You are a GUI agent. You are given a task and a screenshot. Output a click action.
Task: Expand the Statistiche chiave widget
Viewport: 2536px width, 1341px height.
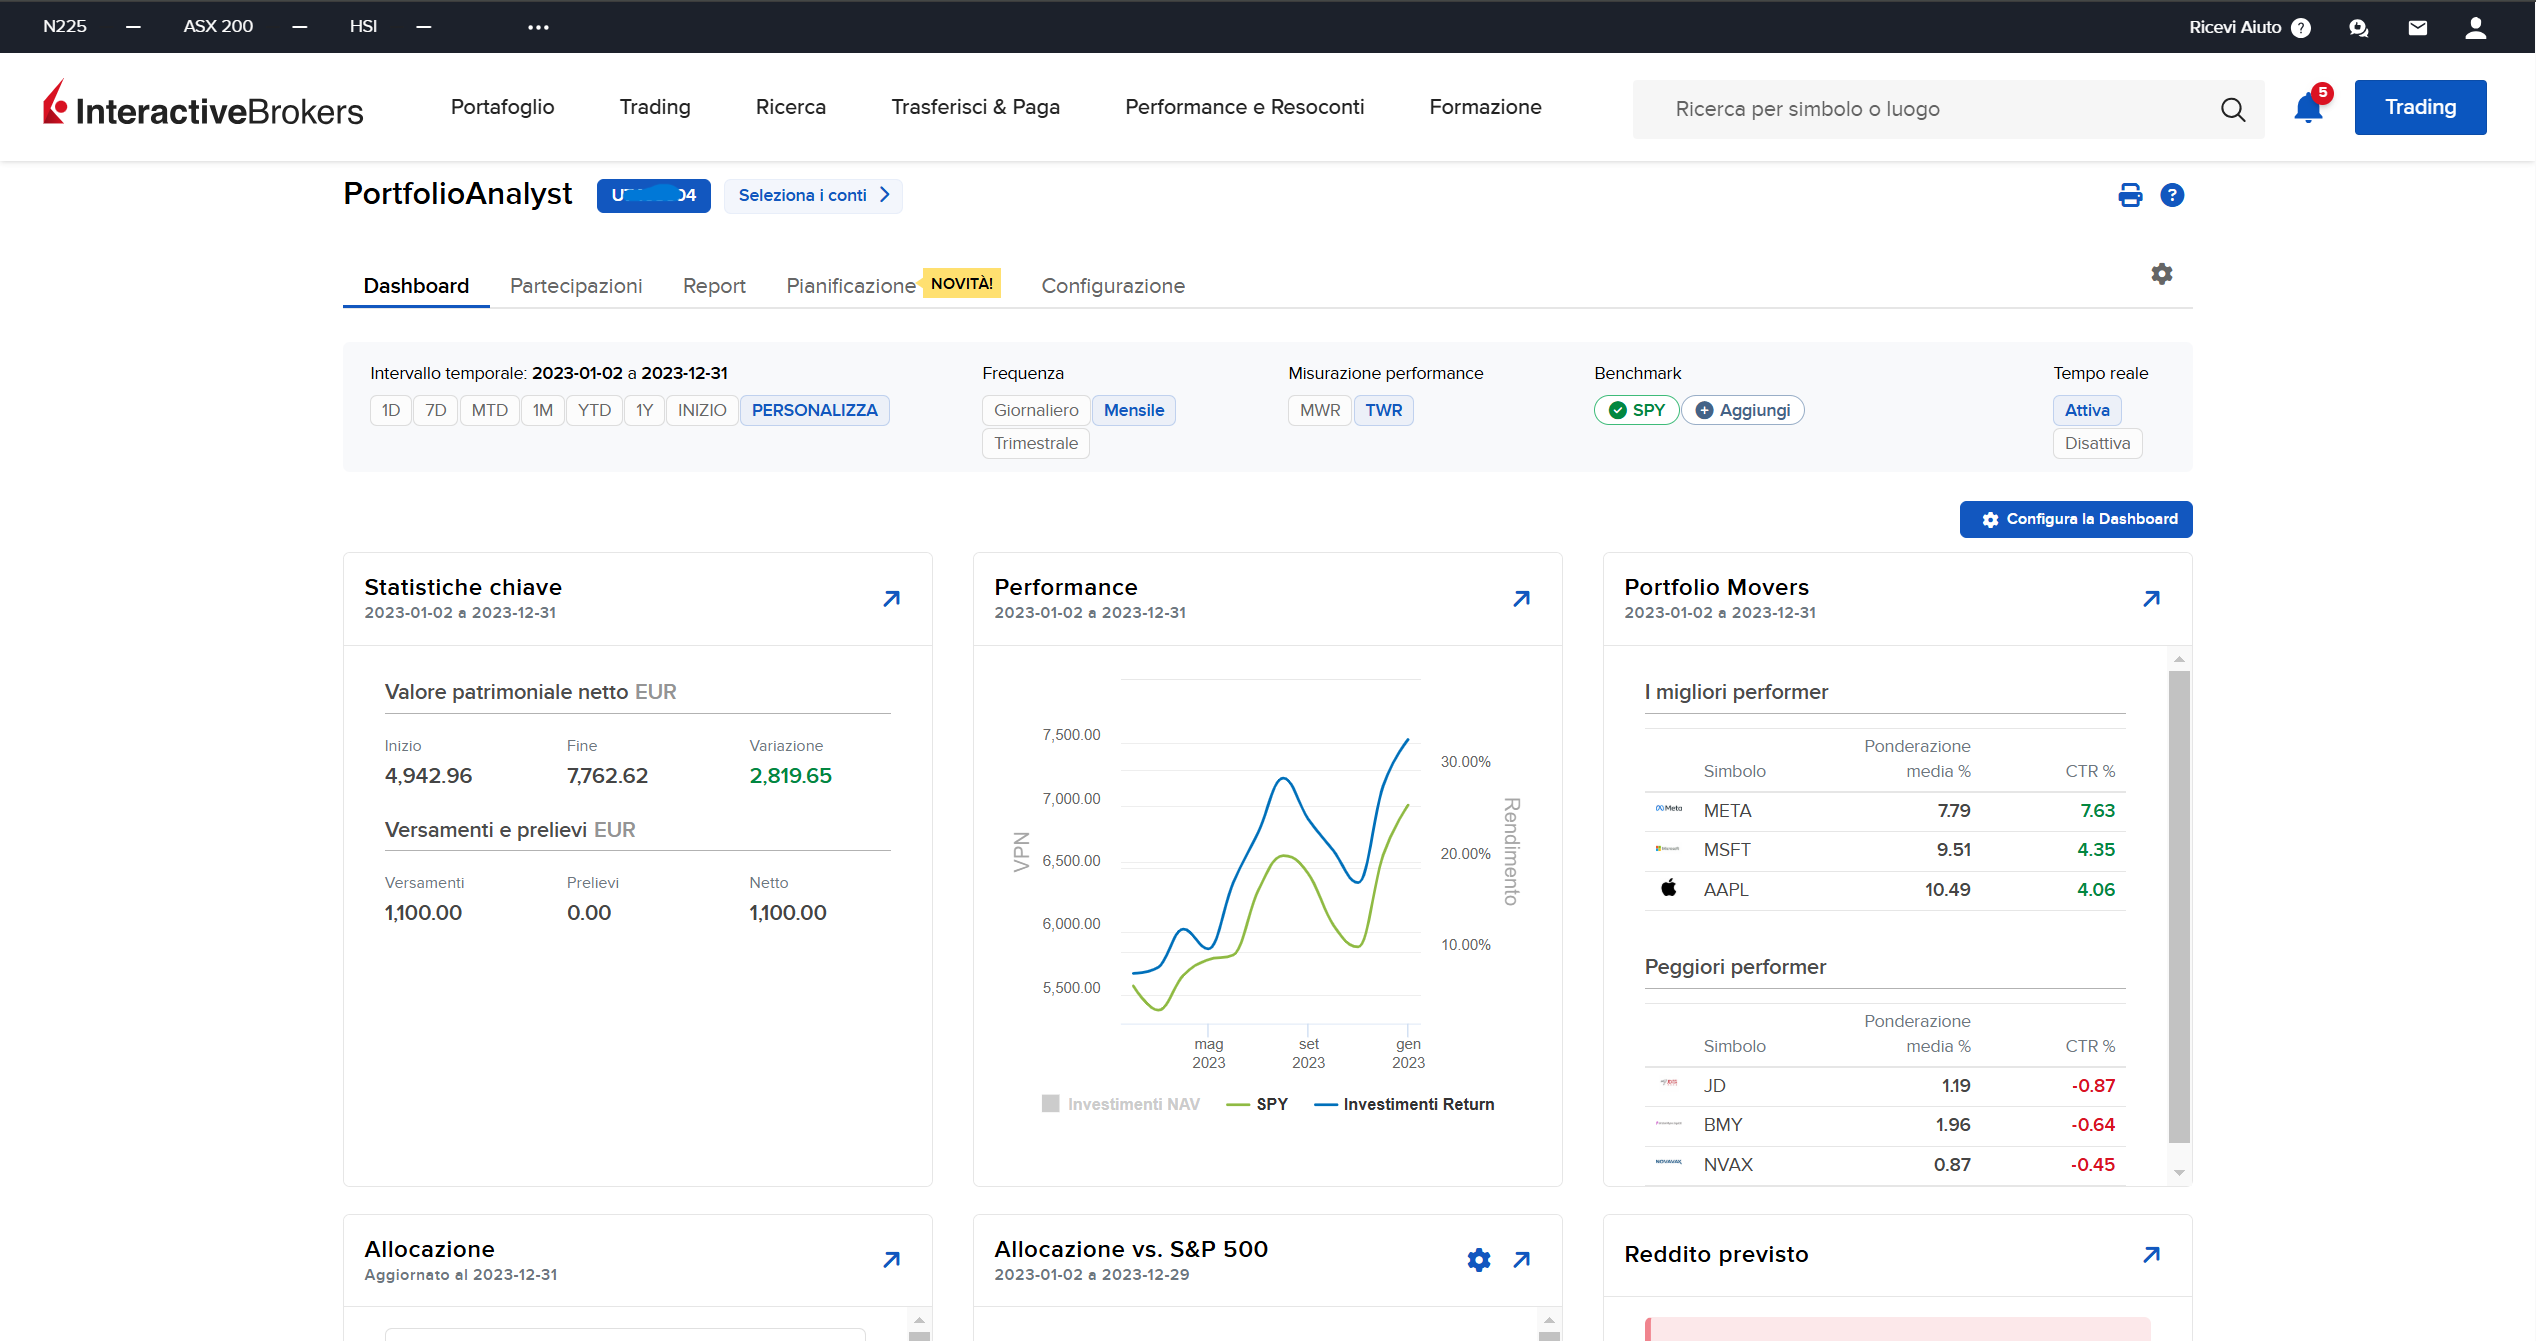(x=892, y=598)
